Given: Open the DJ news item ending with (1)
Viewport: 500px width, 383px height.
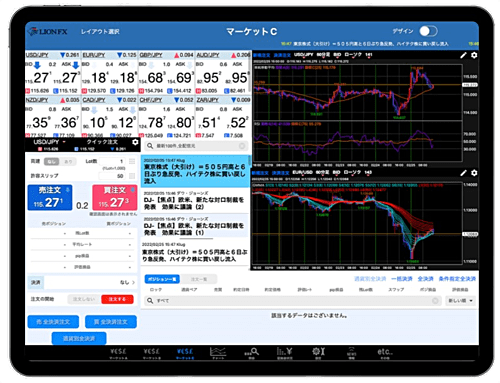Looking at the screenshot, I should click(195, 227).
